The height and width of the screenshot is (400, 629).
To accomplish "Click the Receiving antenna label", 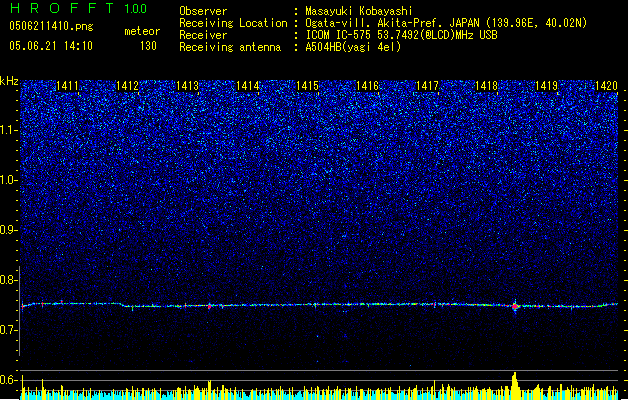I will pyautogui.click(x=230, y=47).
